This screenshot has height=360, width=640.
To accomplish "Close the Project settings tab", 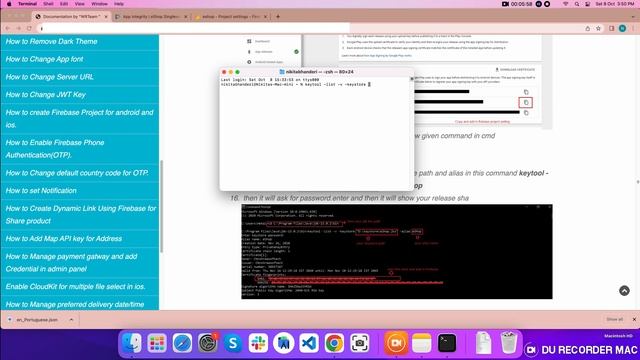I will pos(265,17).
